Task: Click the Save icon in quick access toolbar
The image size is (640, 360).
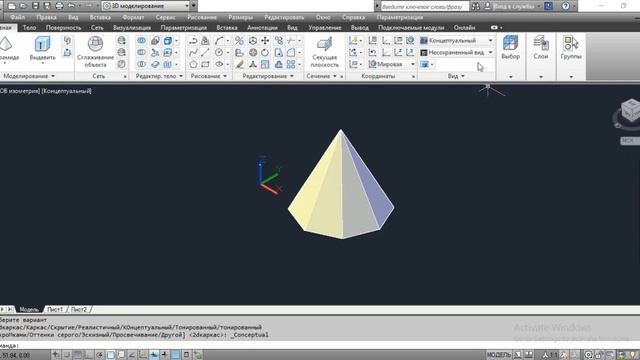Action: click(x=36, y=6)
